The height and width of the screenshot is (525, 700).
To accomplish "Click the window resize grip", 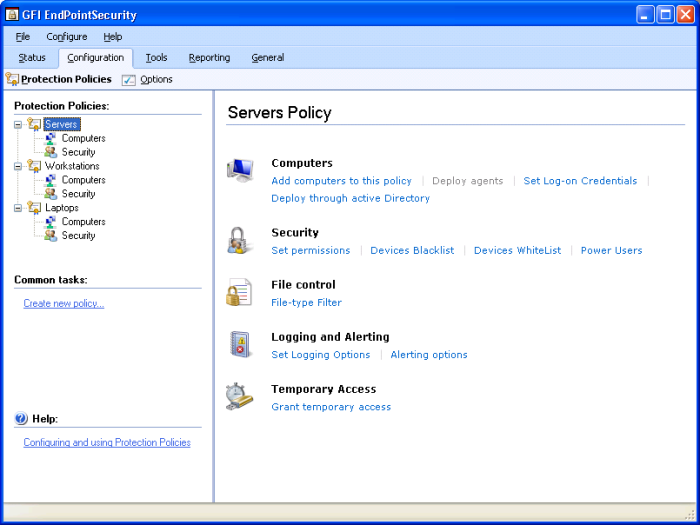I will tap(690, 514).
